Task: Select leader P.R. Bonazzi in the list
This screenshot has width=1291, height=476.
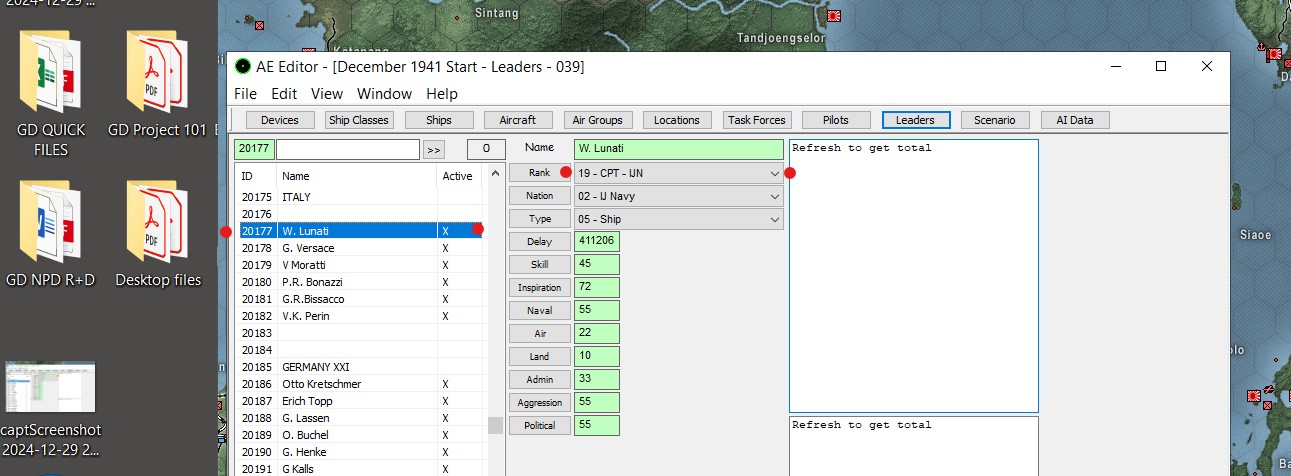Action: 359,282
